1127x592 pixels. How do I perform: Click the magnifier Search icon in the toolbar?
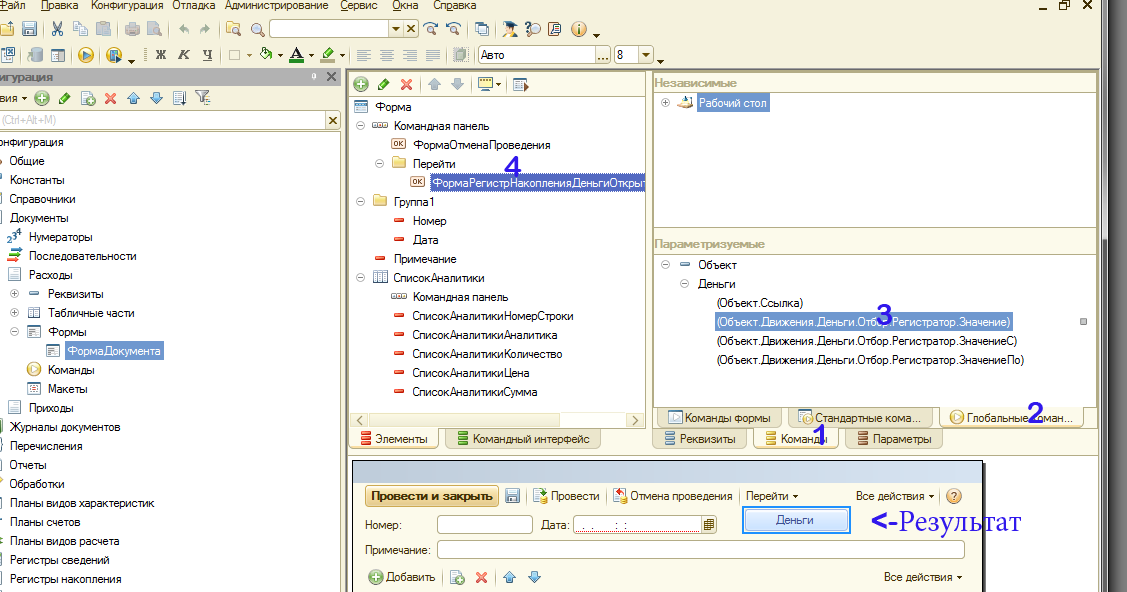pos(257,29)
